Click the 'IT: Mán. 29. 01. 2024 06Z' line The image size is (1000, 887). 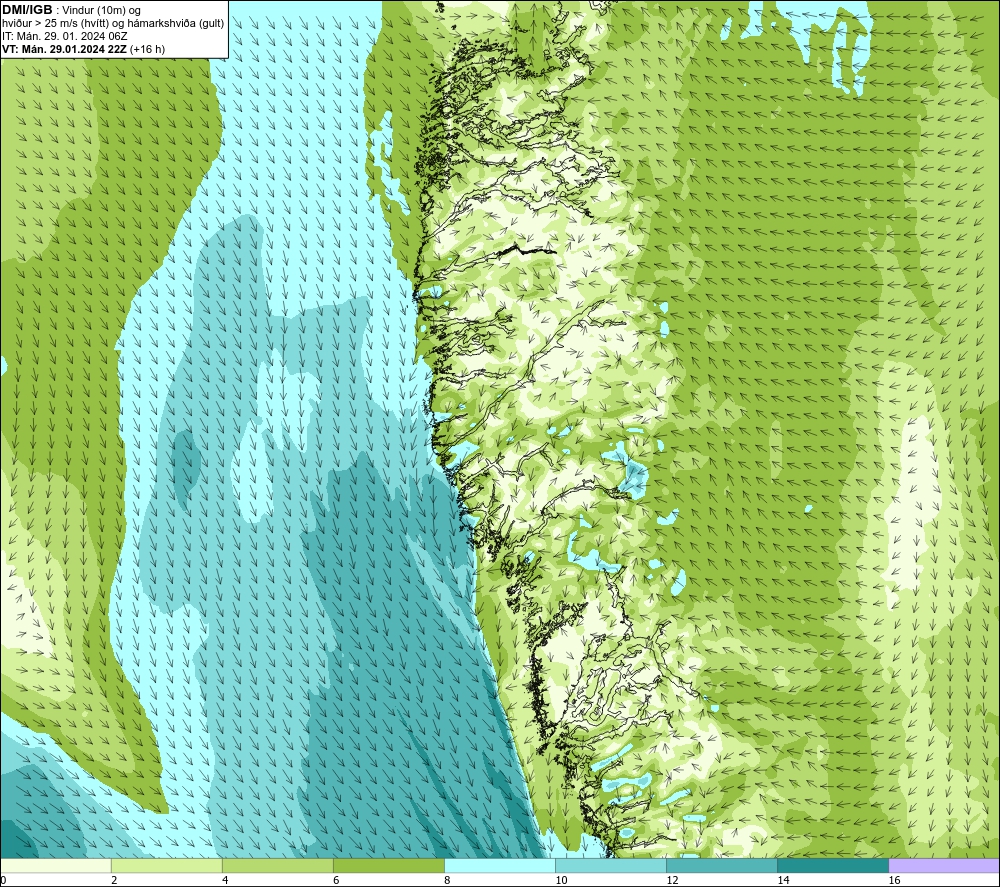(x=64, y=36)
